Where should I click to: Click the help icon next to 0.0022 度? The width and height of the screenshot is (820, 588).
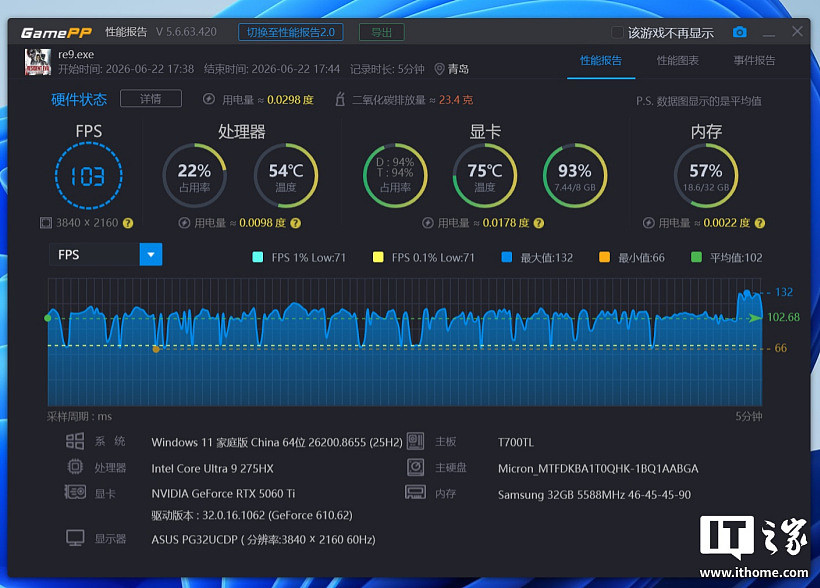point(760,223)
